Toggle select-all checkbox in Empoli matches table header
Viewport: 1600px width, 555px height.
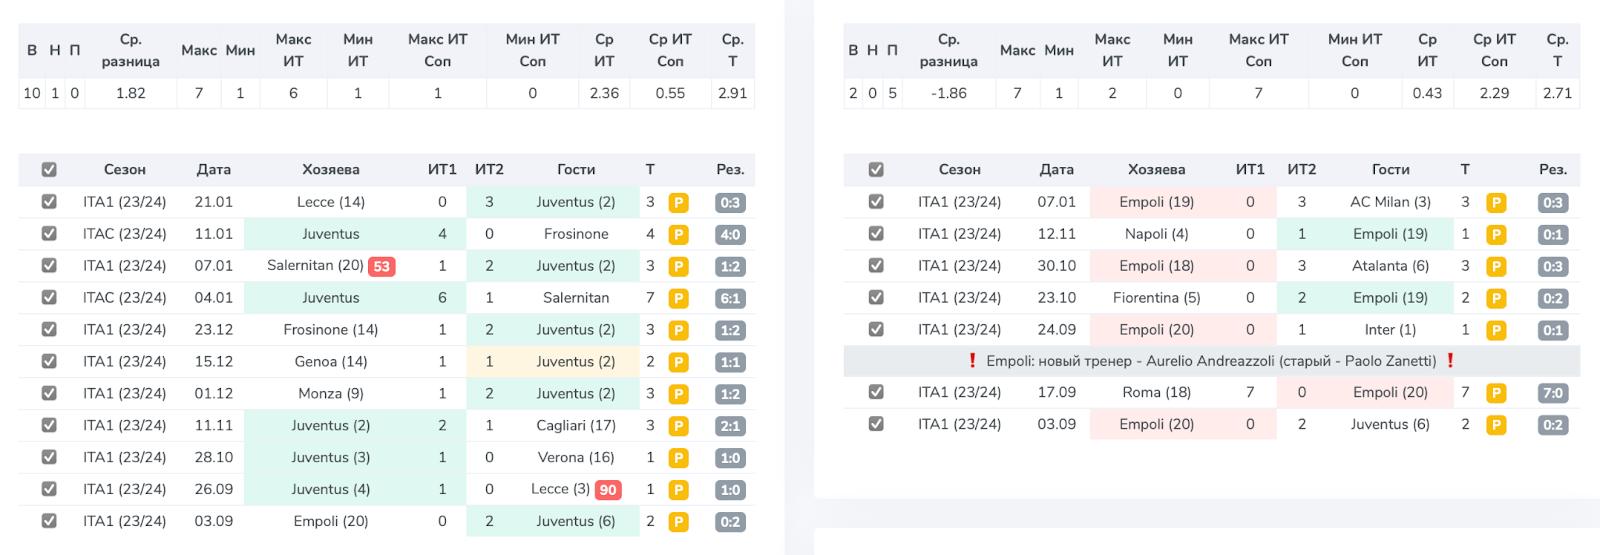876,170
